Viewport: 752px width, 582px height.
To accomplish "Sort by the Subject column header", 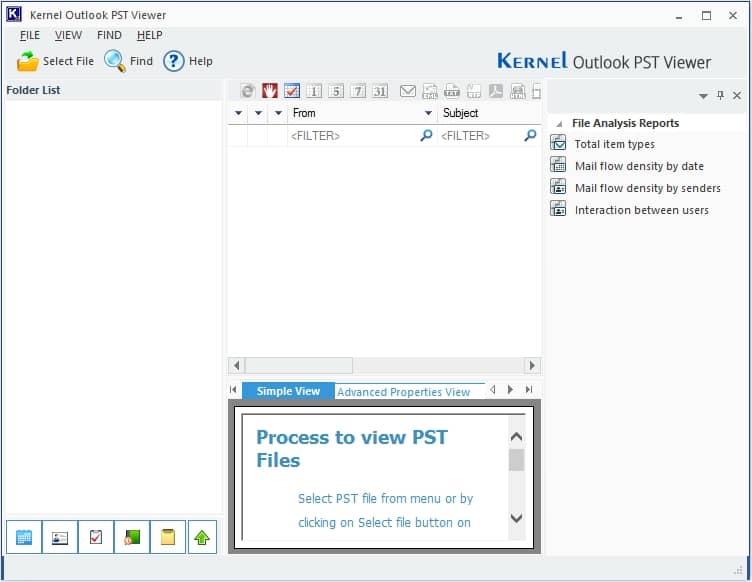I will [489, 114].
